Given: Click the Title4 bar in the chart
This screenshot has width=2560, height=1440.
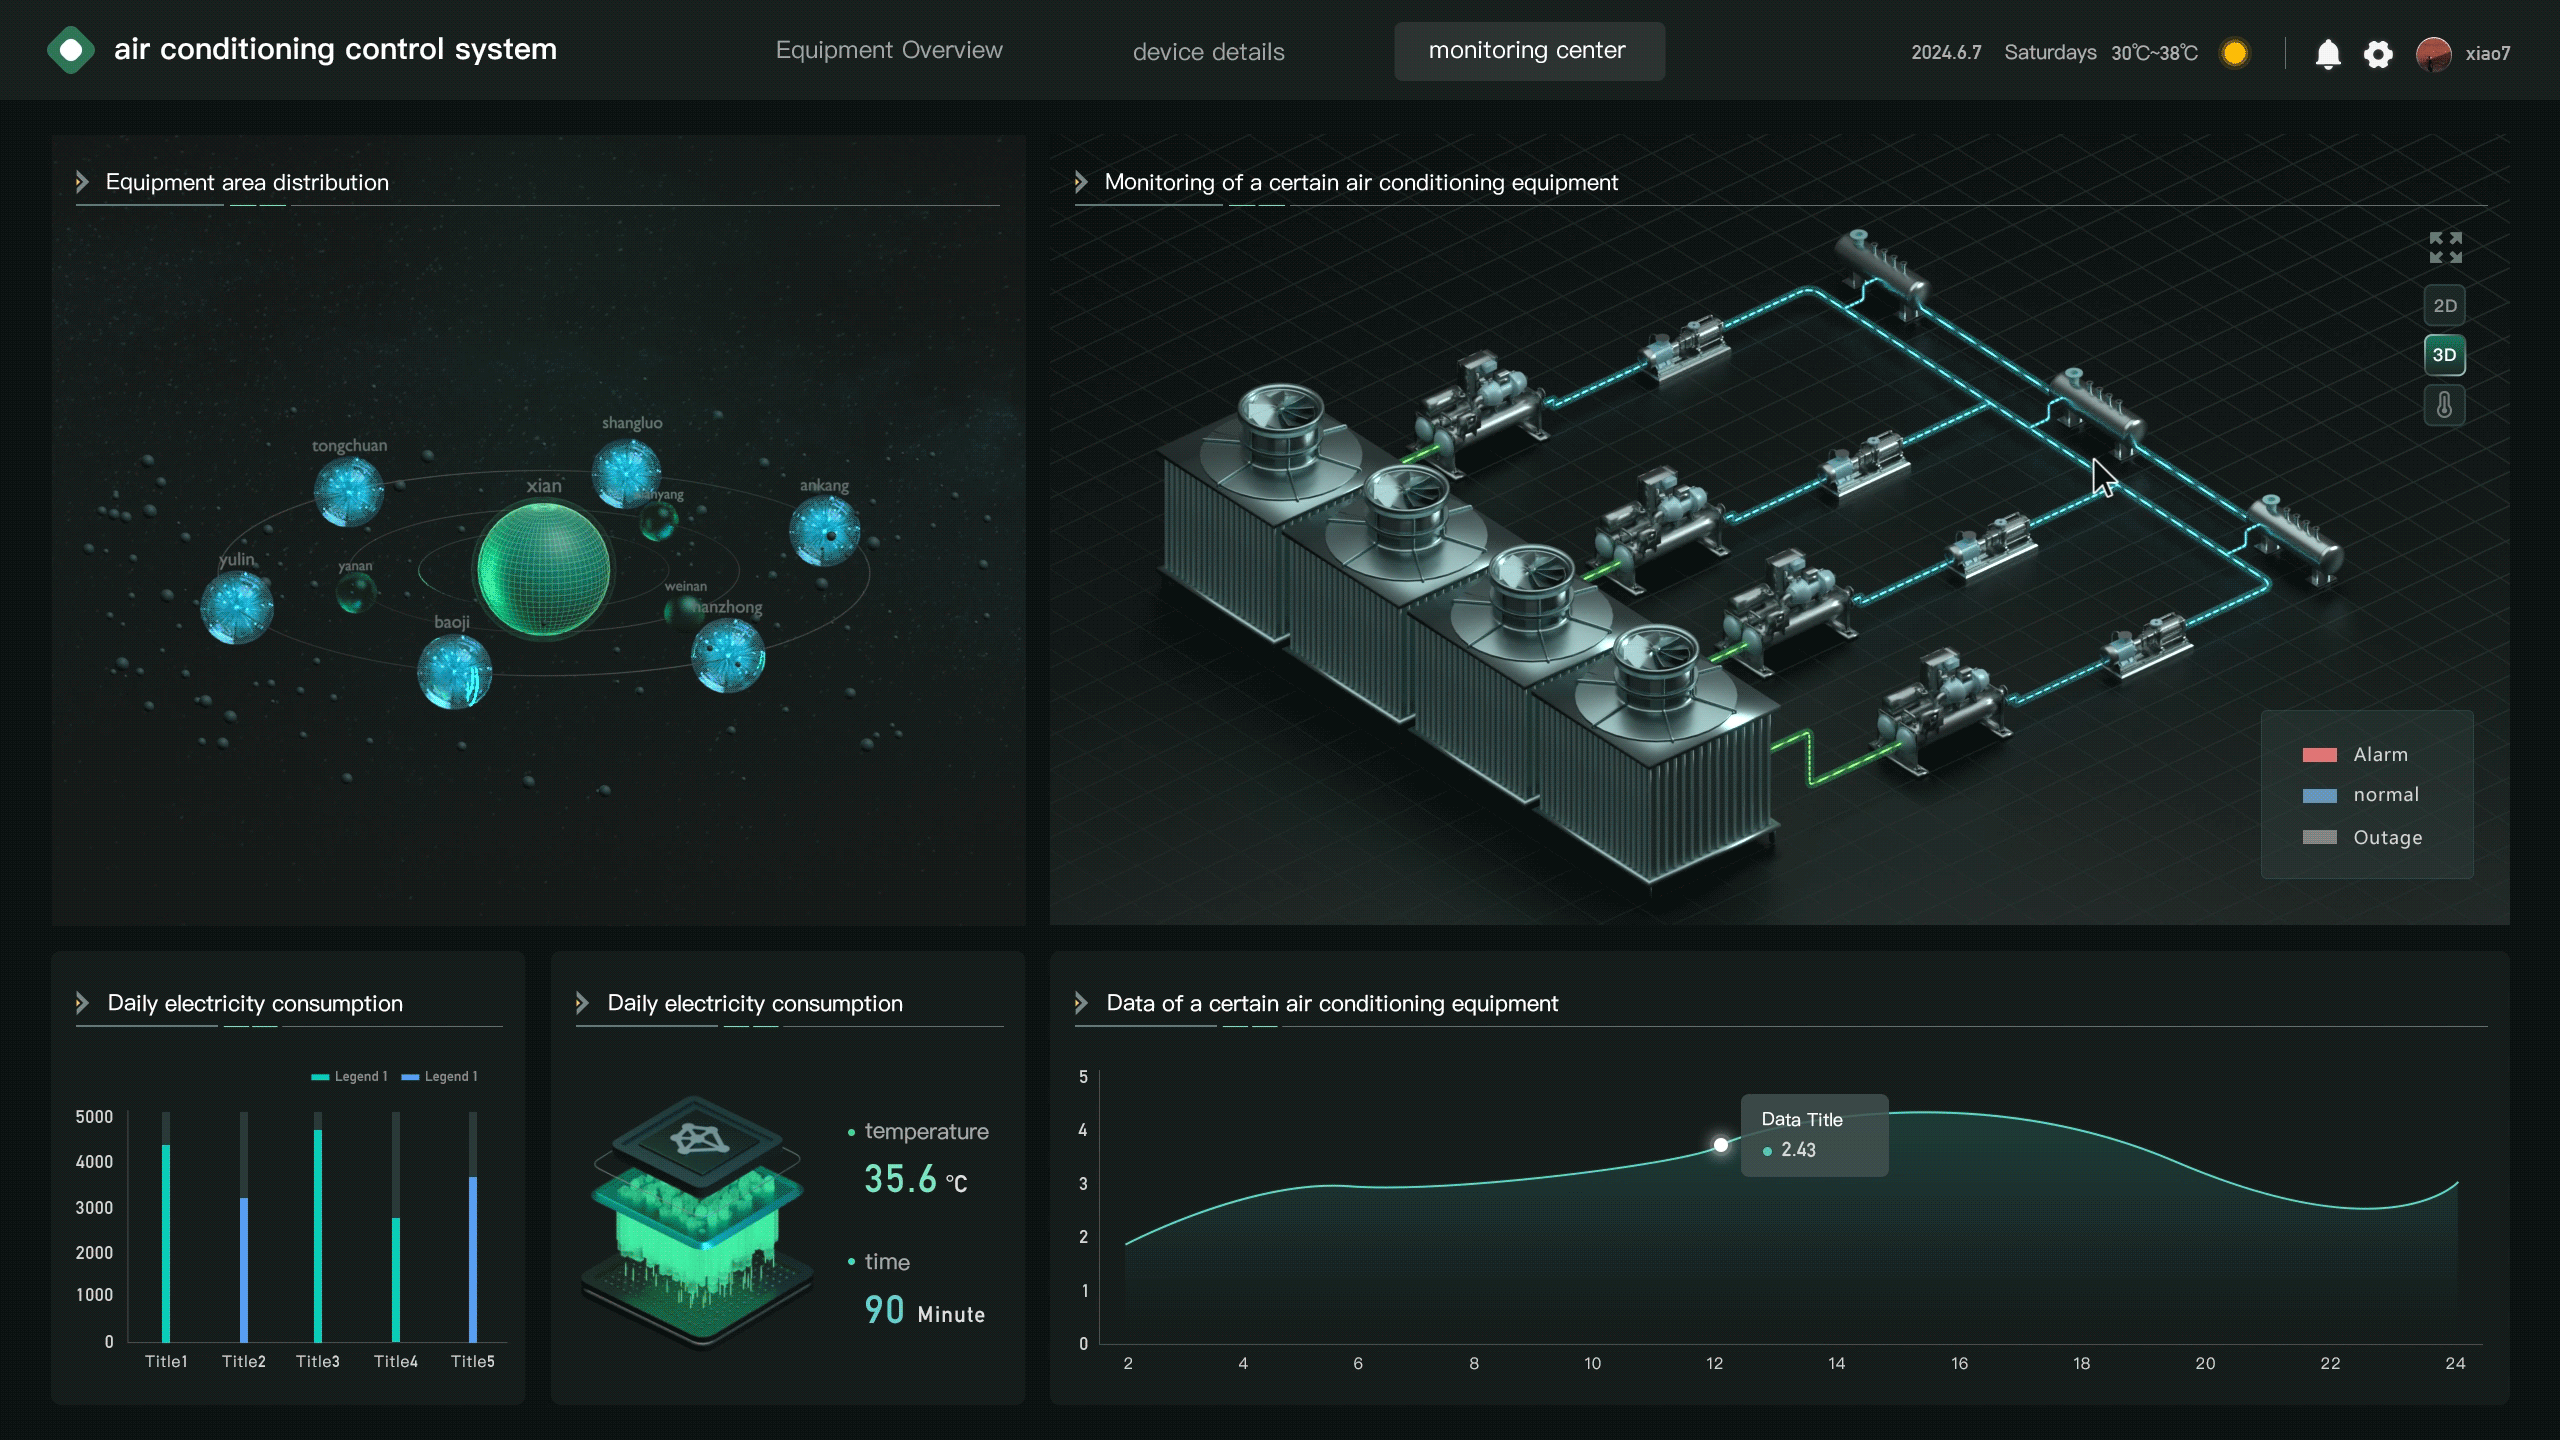Looking at the screenshot, I should (x=396, y=1280).
